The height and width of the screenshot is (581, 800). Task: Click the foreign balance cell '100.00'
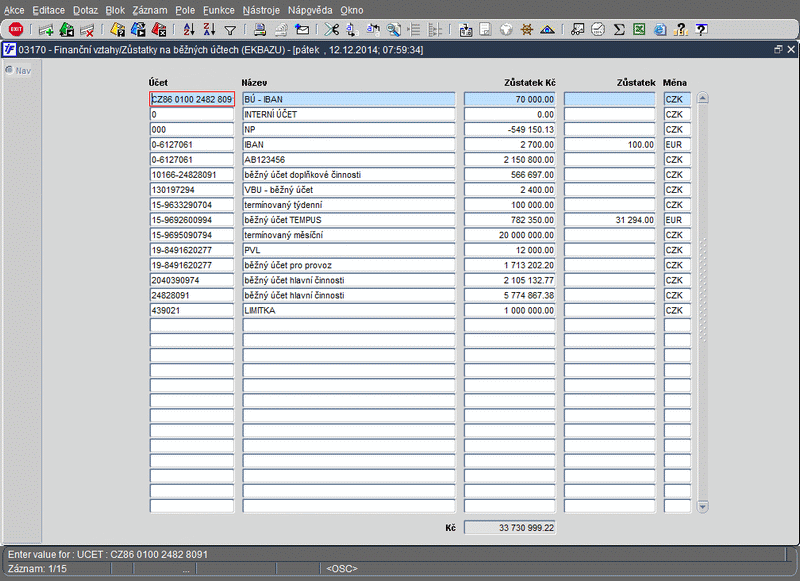609,144
